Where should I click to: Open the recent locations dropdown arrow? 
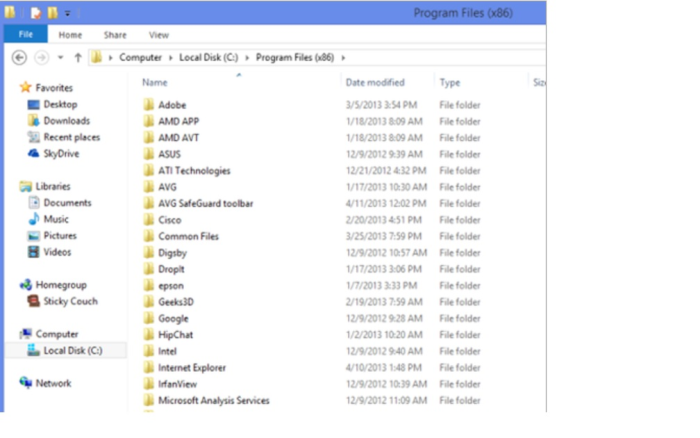60,58
